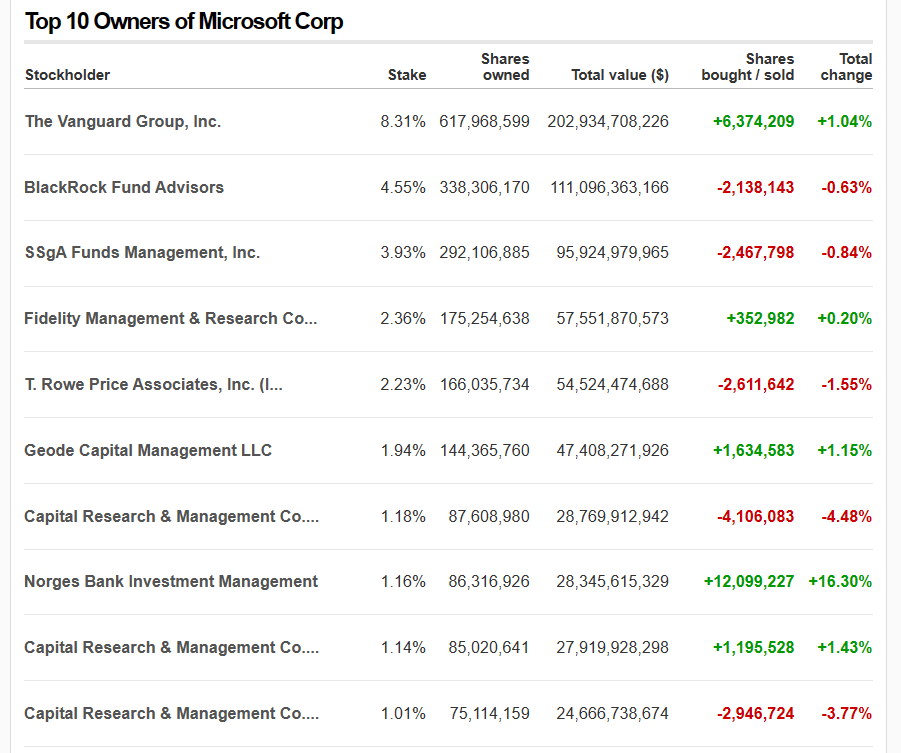901x753 pixels.
Task: Open Fidelity Management & Research Co... entry
Action: click(171, 318)
